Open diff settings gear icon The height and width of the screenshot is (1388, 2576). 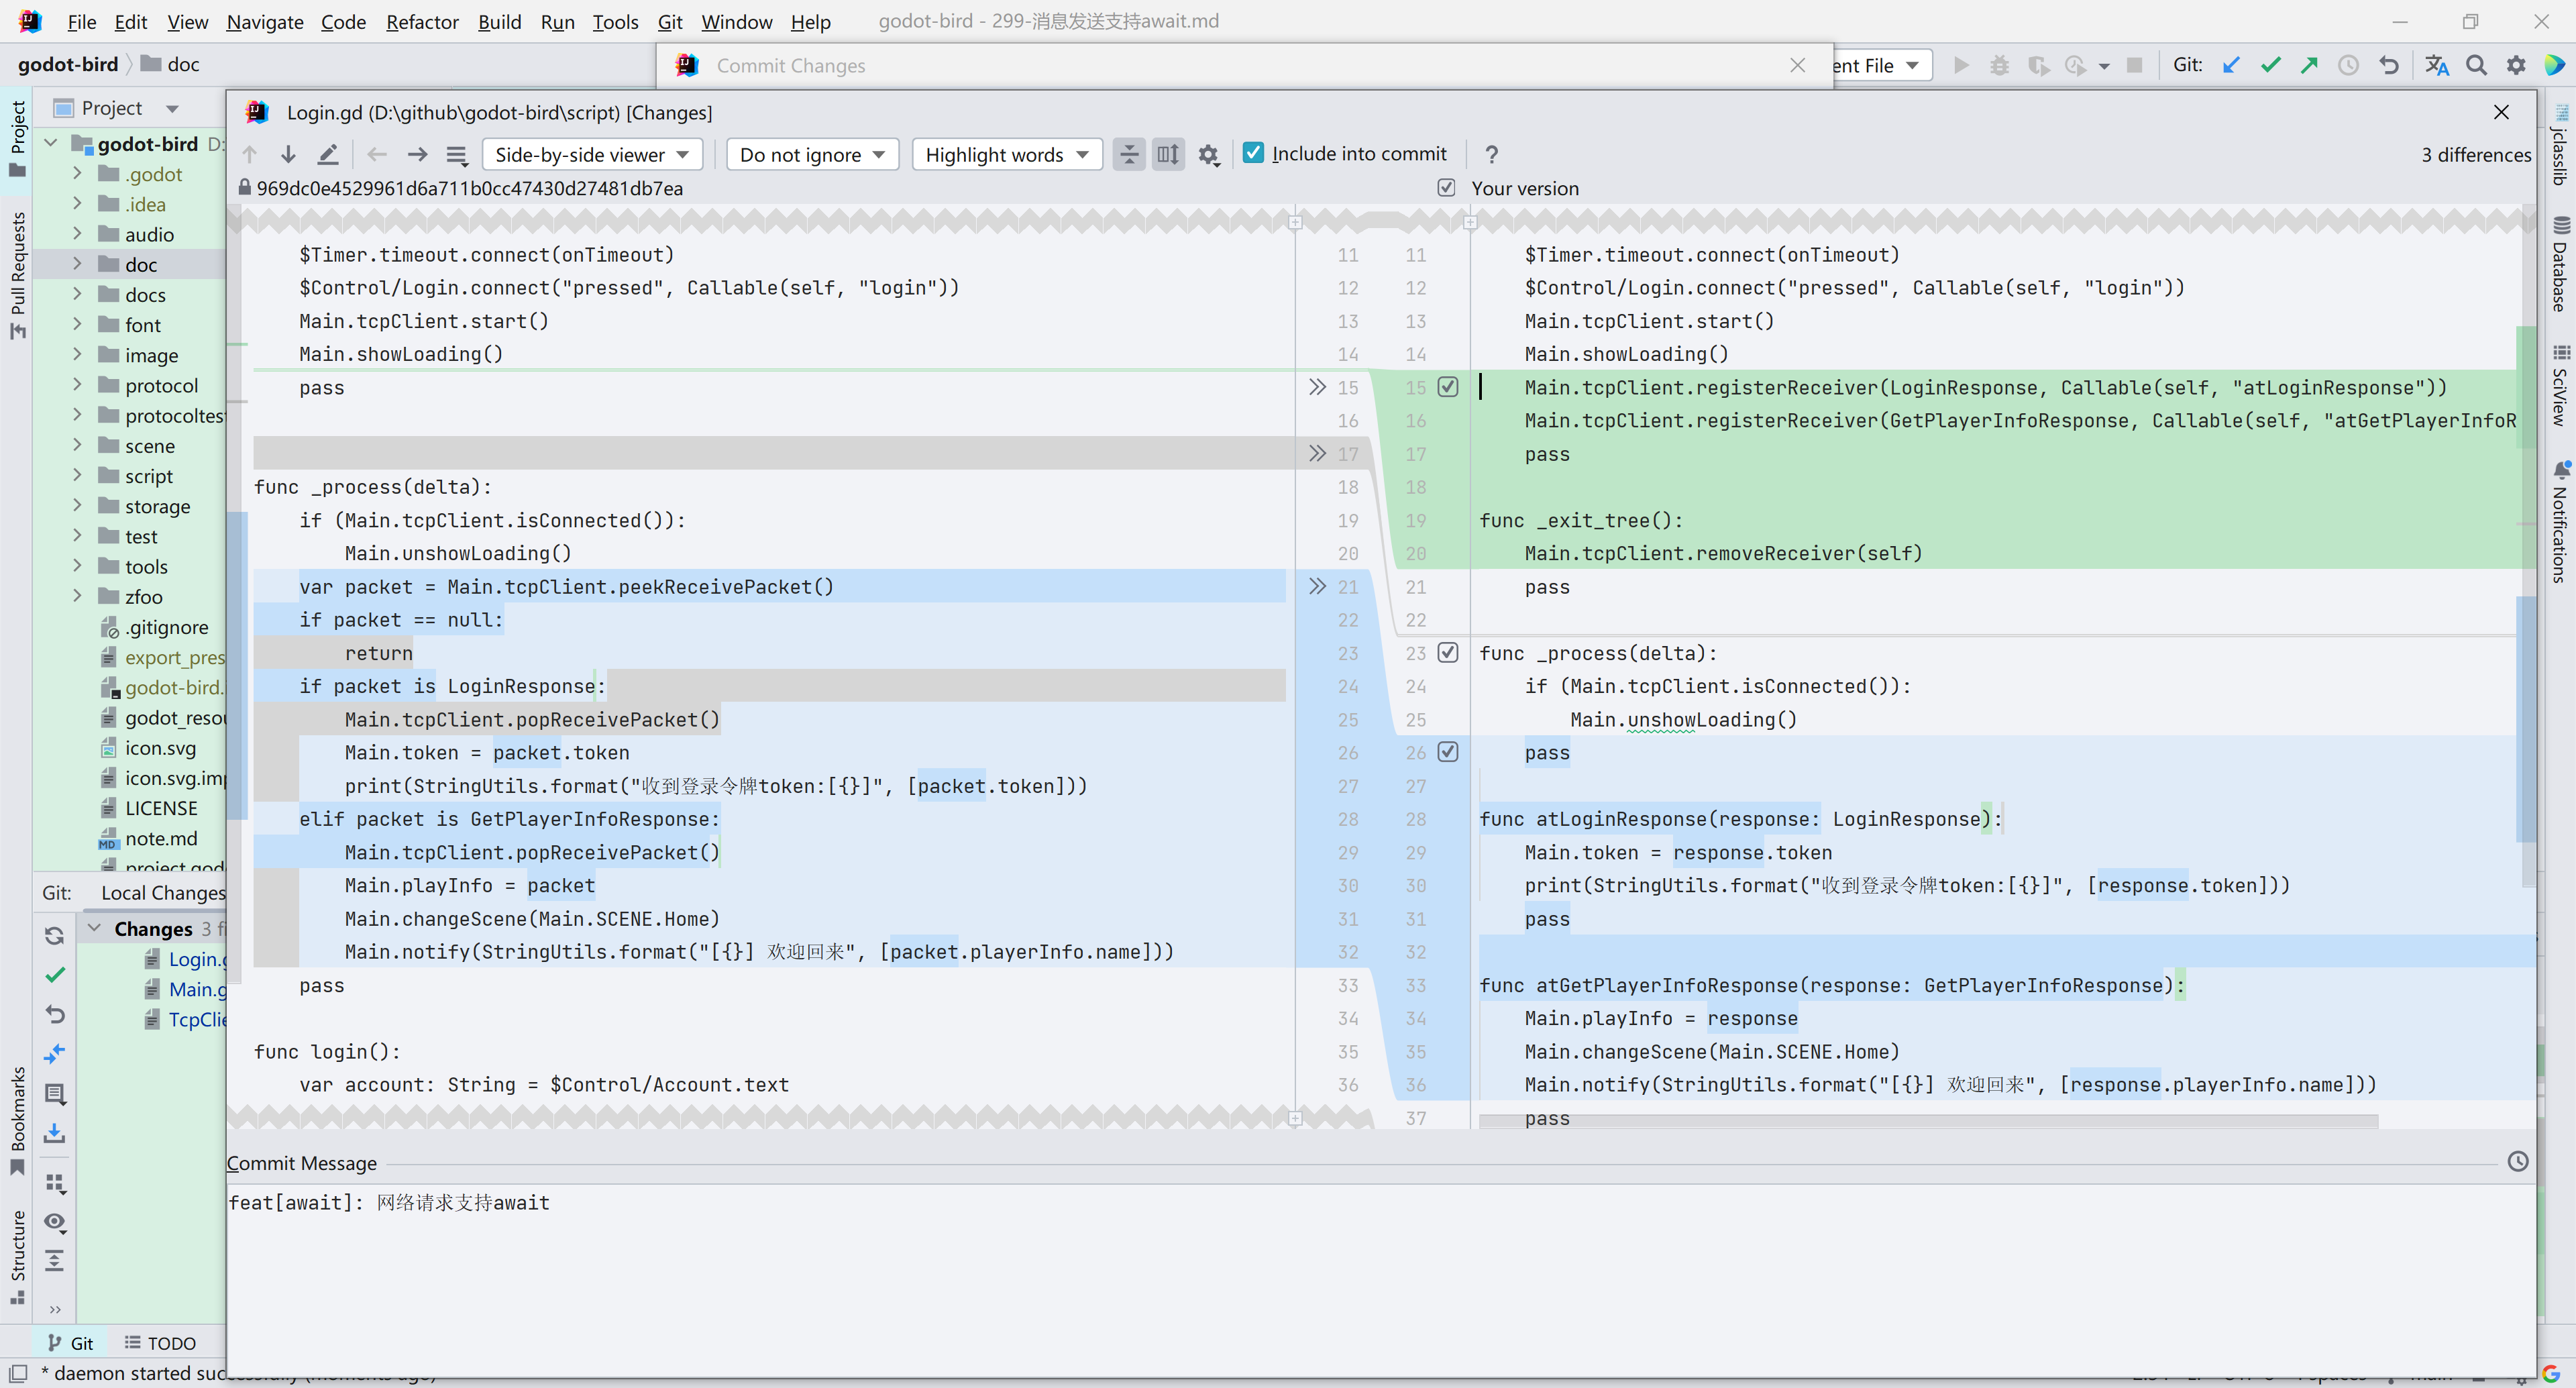pos(1208,154)
